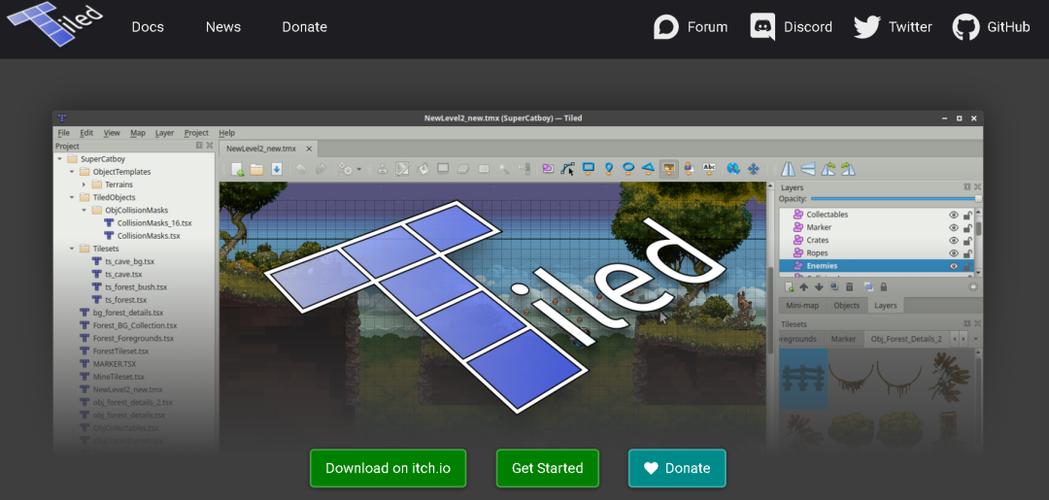
Task: Click the globe World tool icon
Action: tap(733, 169)
